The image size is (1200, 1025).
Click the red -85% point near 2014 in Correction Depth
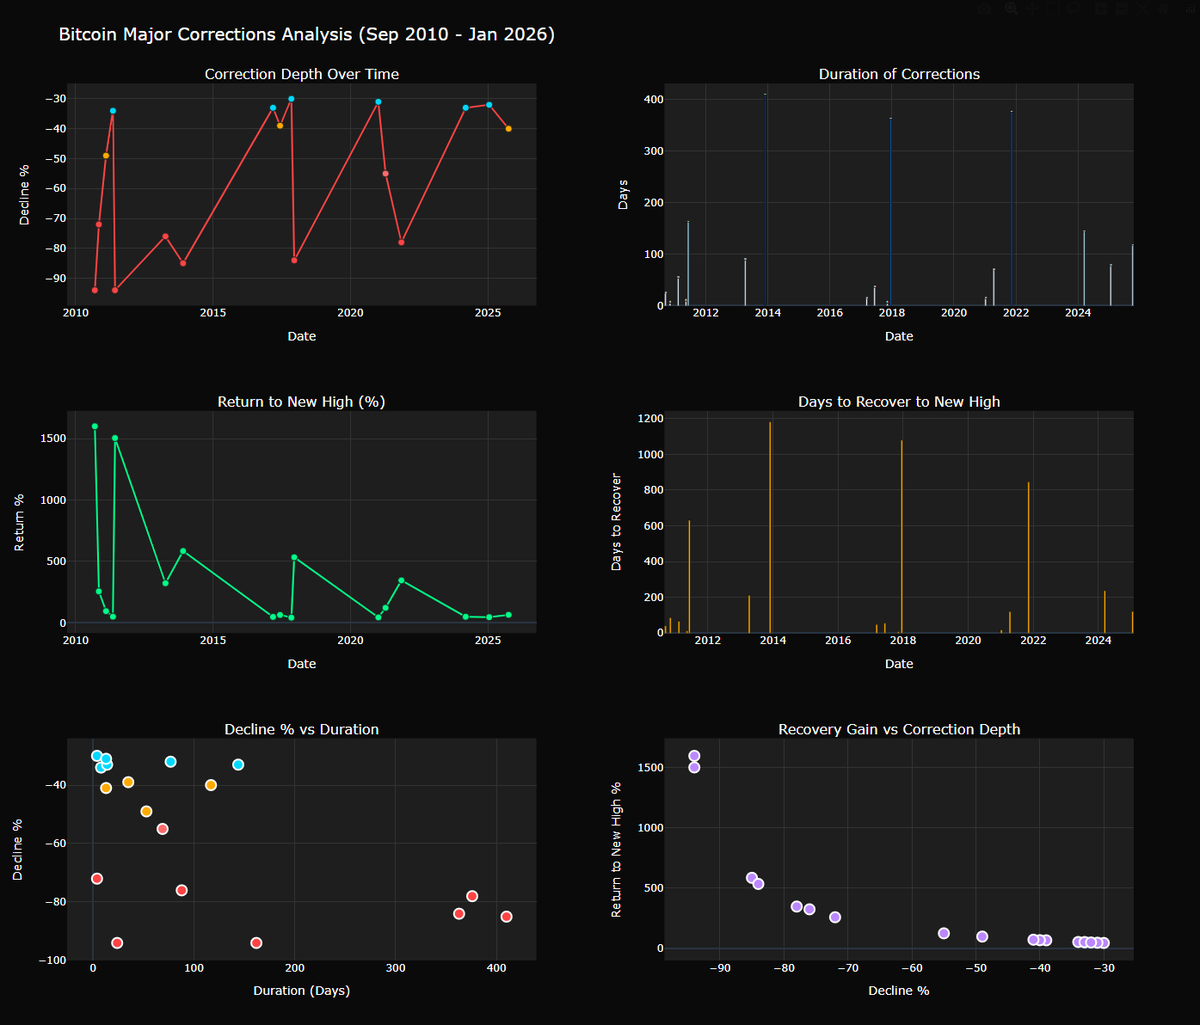[x=183, y=263]
